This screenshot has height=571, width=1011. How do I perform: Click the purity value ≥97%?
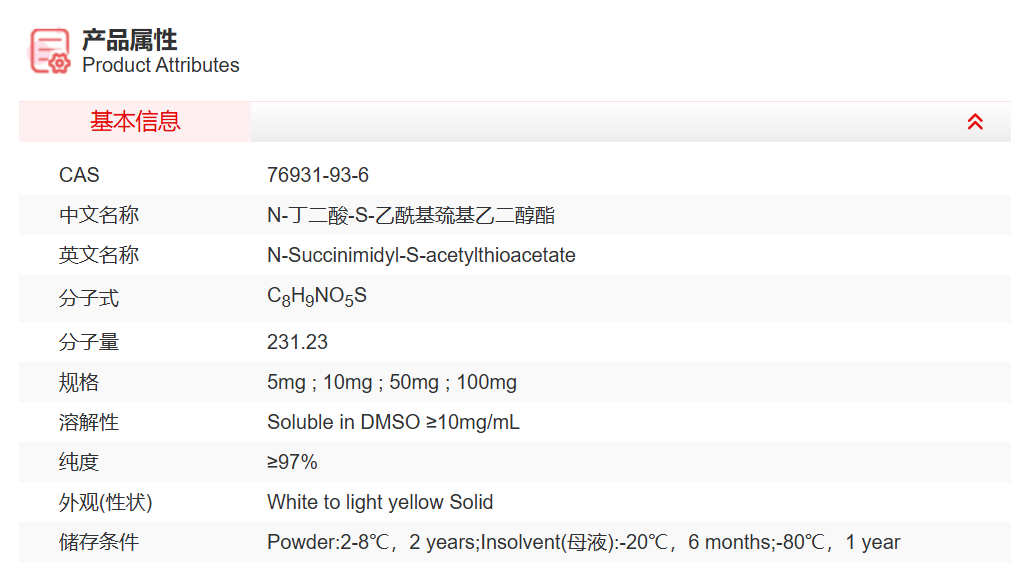coord(292,462)
